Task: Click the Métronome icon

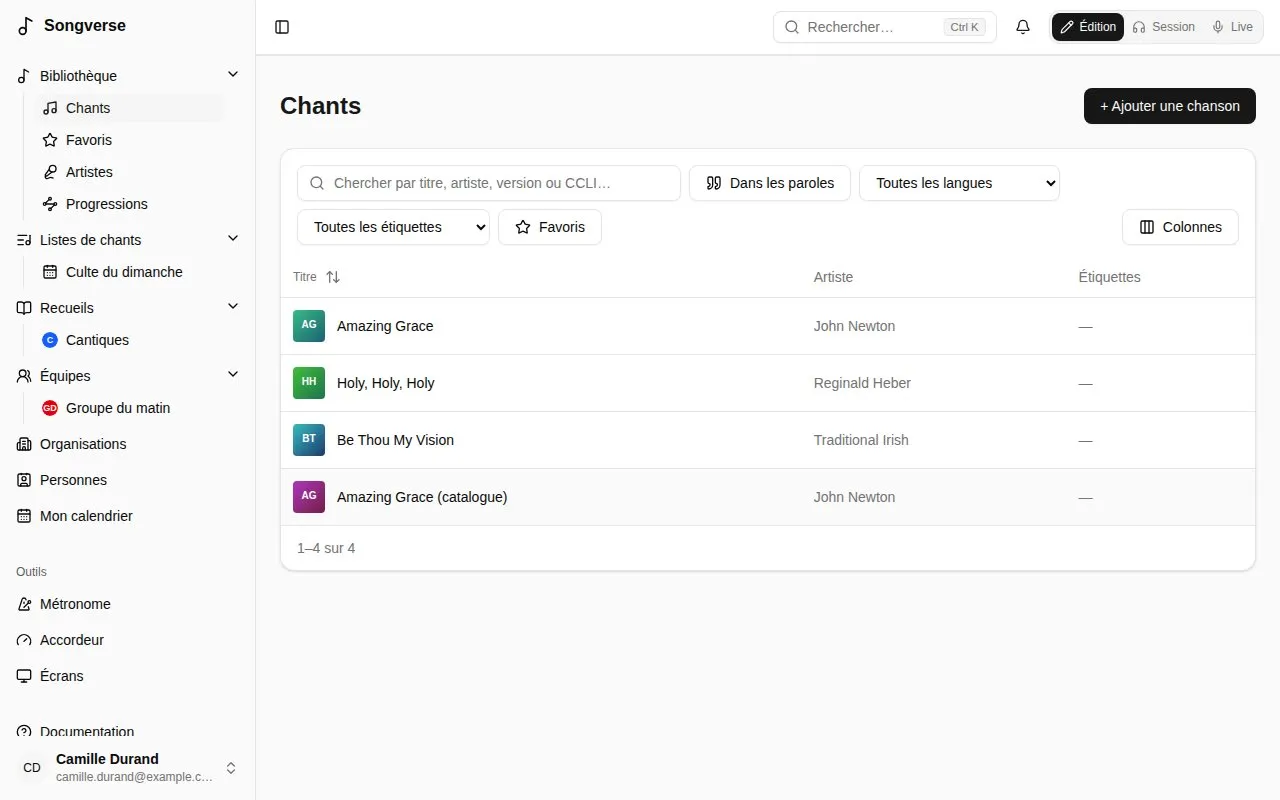Action: pos(24,604)
